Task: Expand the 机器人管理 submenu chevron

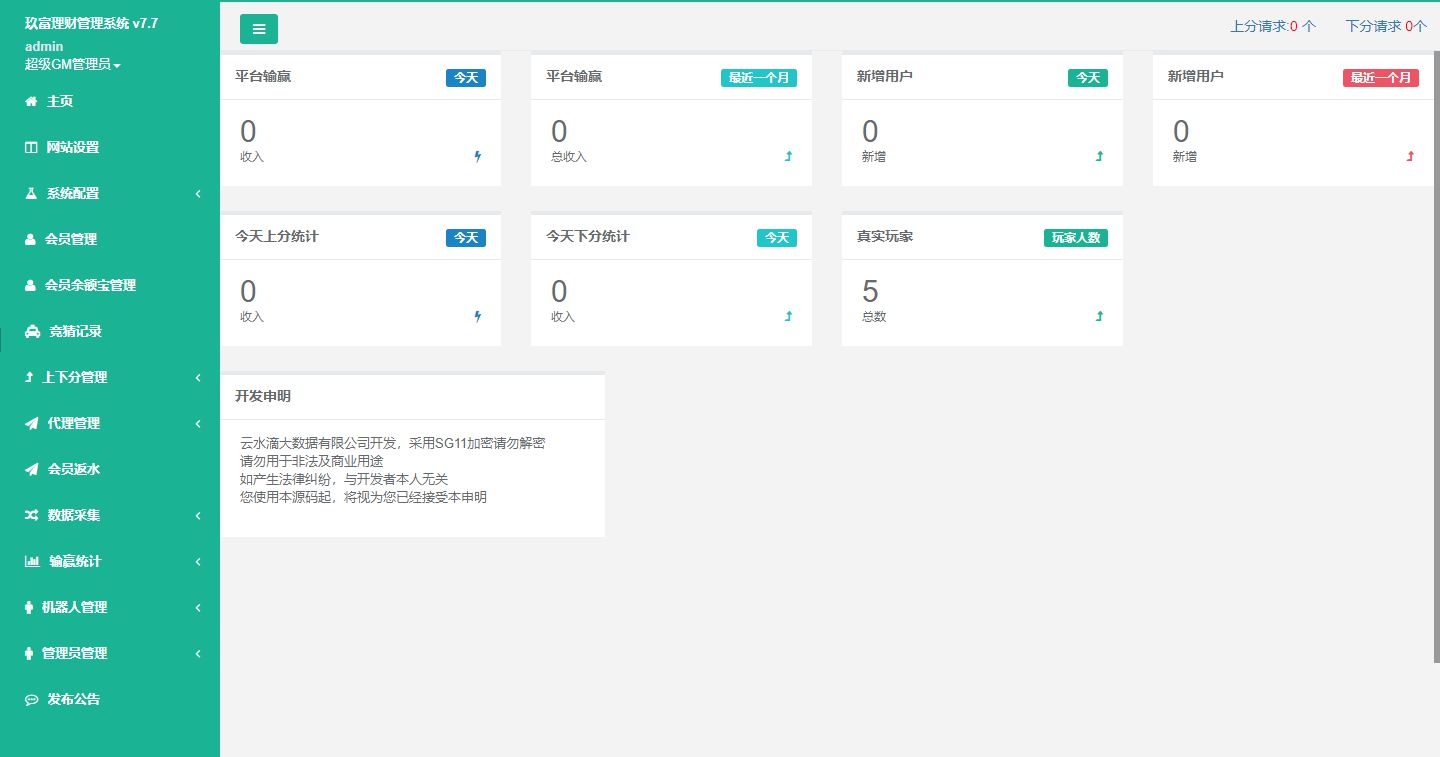Action: tap(198, 607)
